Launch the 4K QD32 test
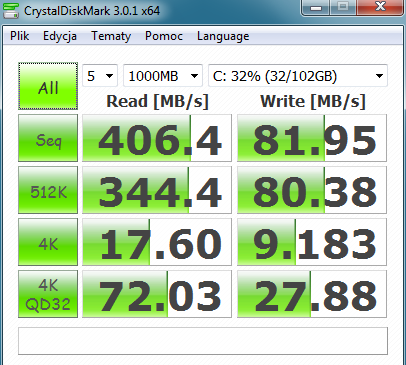The width and height of the screenshot is (406, 365). point(48,294)
